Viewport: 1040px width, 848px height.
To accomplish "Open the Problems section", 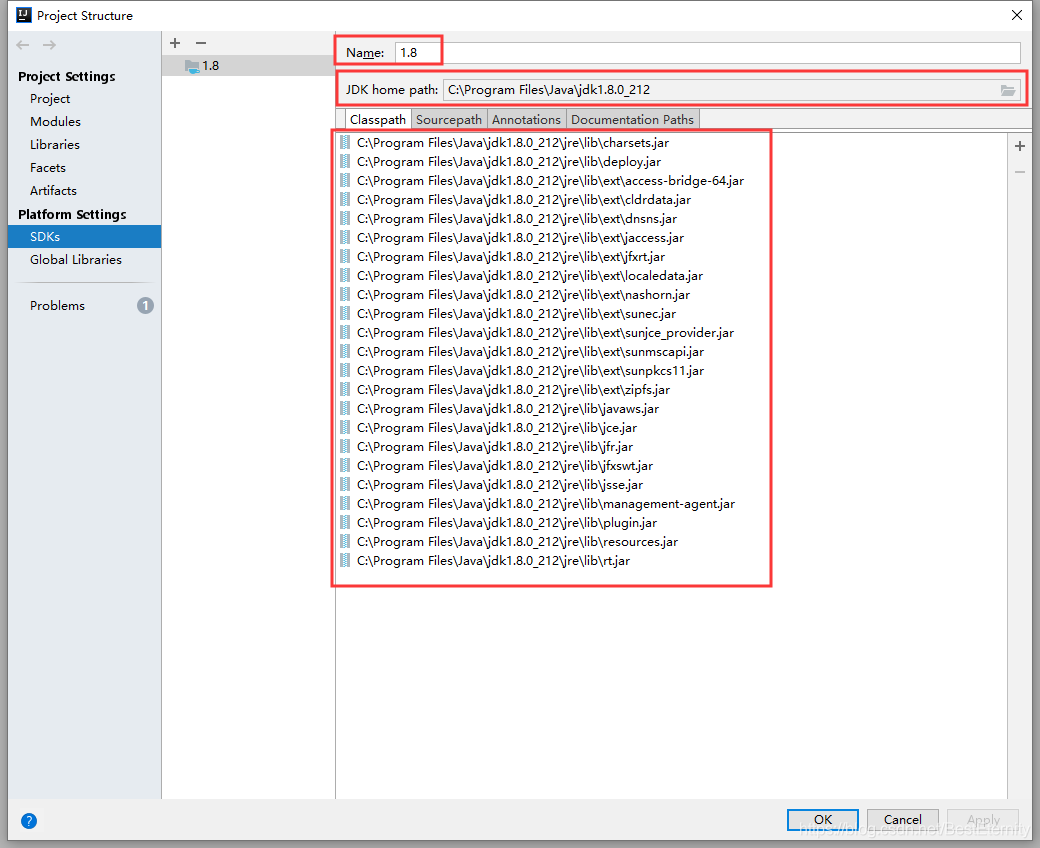I will click(x=57, y=306).
